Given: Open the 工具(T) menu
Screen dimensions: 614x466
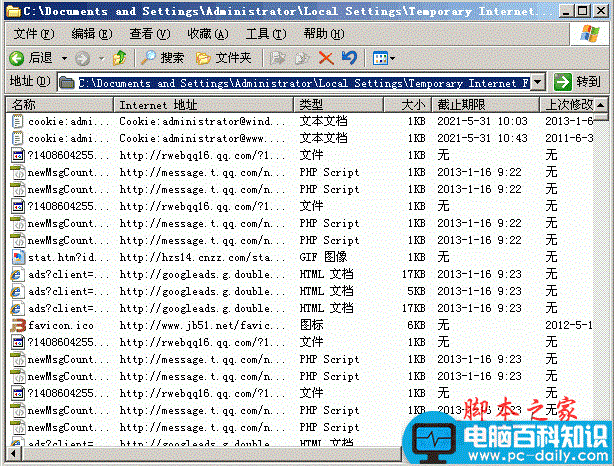Looking at the screenshot, I should point(266,34).
